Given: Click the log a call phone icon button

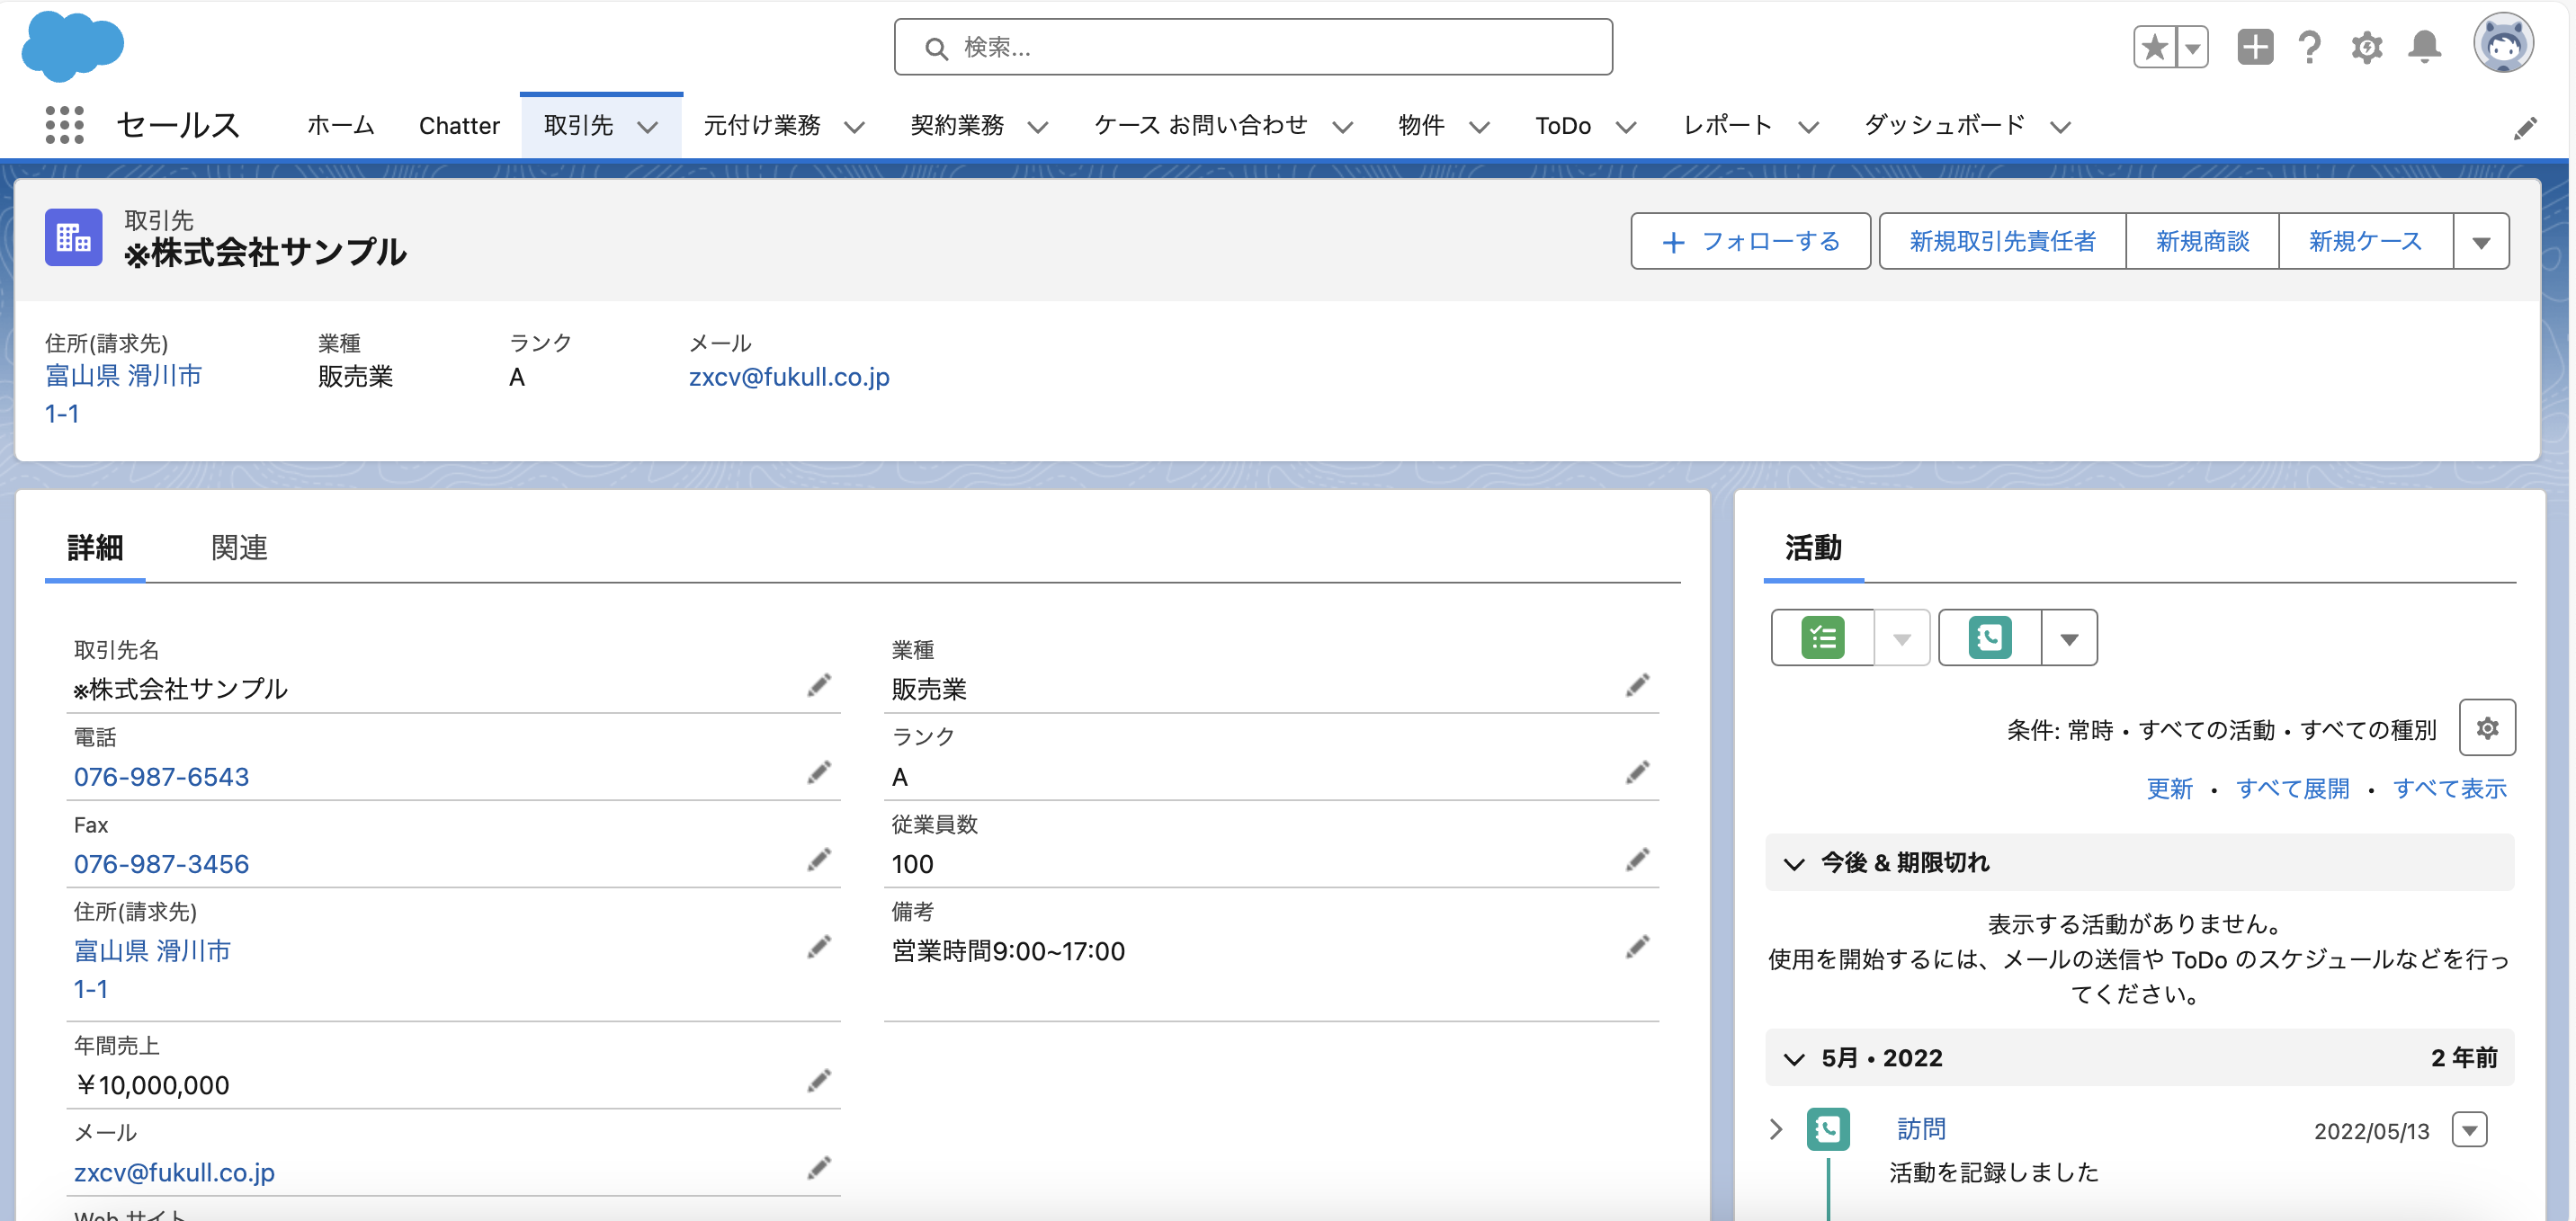Looking at the screenshot, I should [x=1990, y=638].
